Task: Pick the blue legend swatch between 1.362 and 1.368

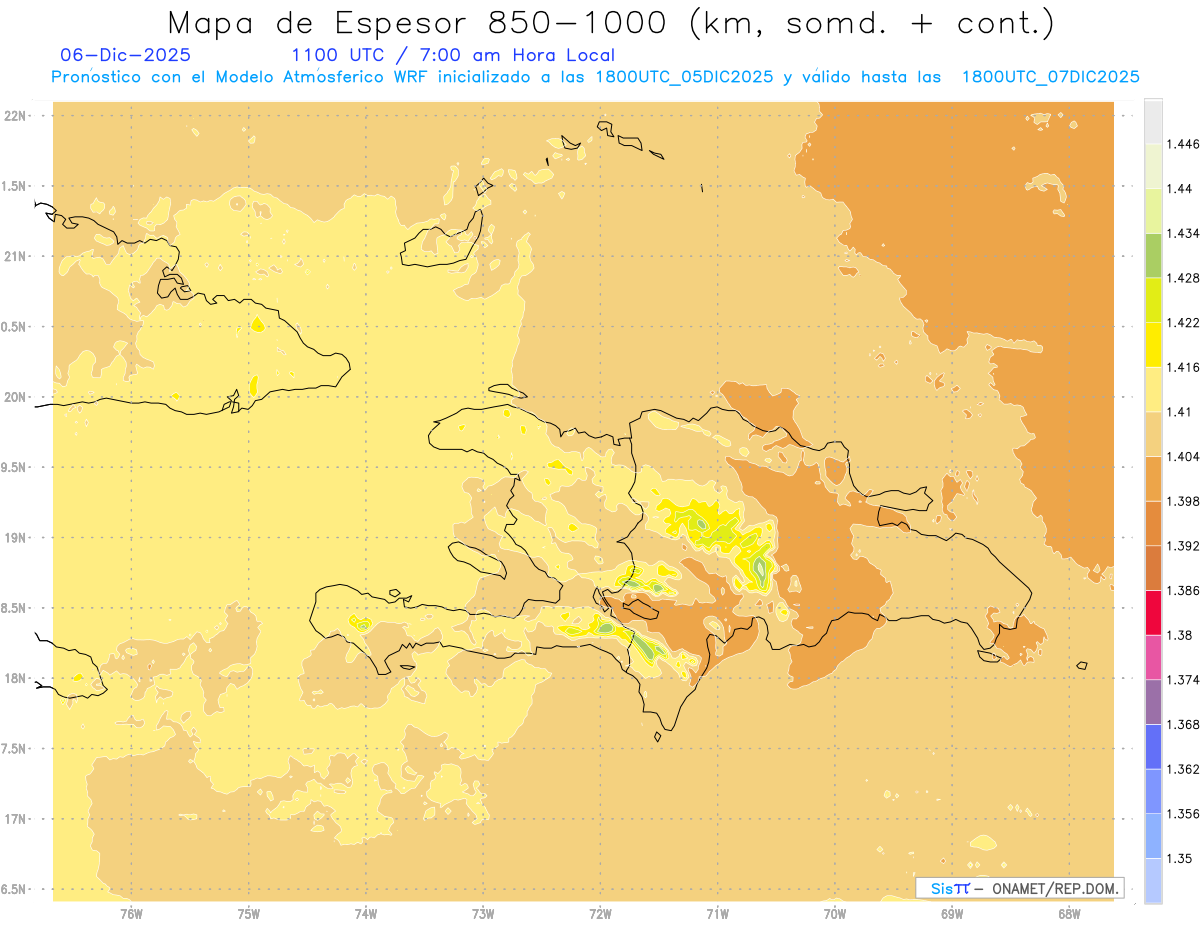Action: (1153, 747)
